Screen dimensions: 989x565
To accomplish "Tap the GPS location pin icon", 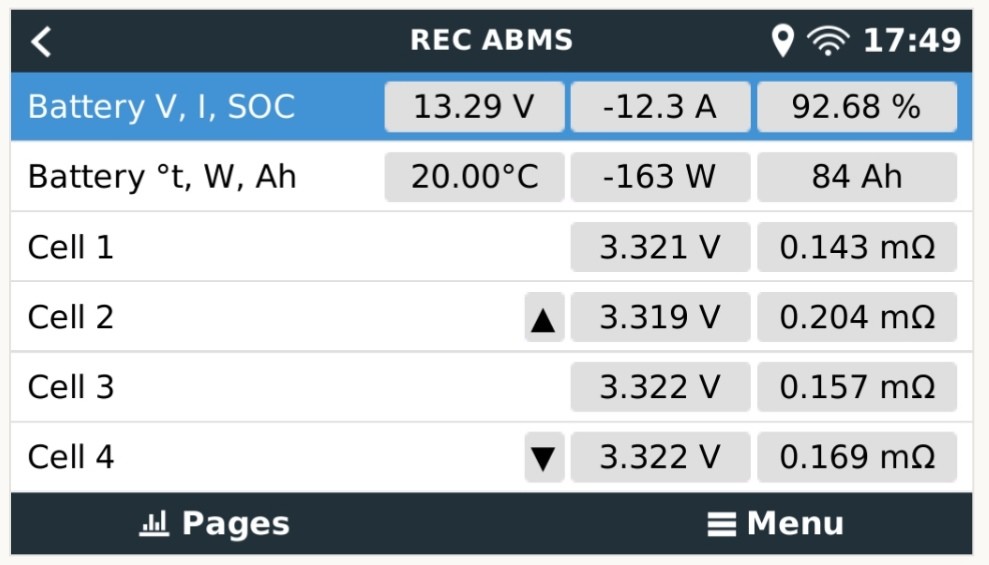I will (782, 41).
